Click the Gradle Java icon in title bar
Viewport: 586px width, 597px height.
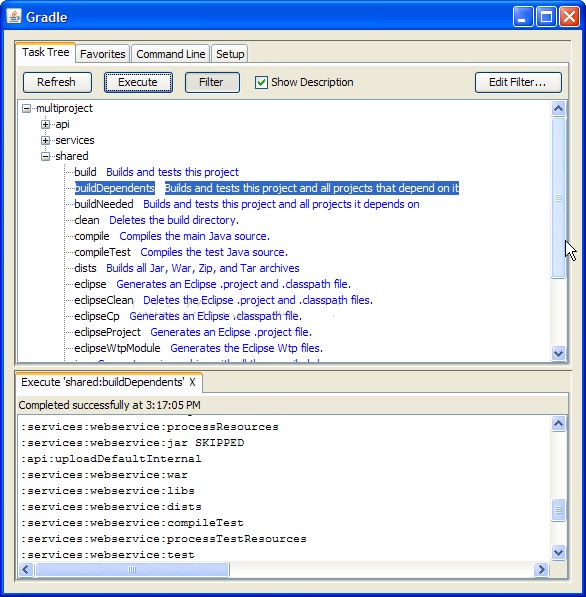(14, 17)
